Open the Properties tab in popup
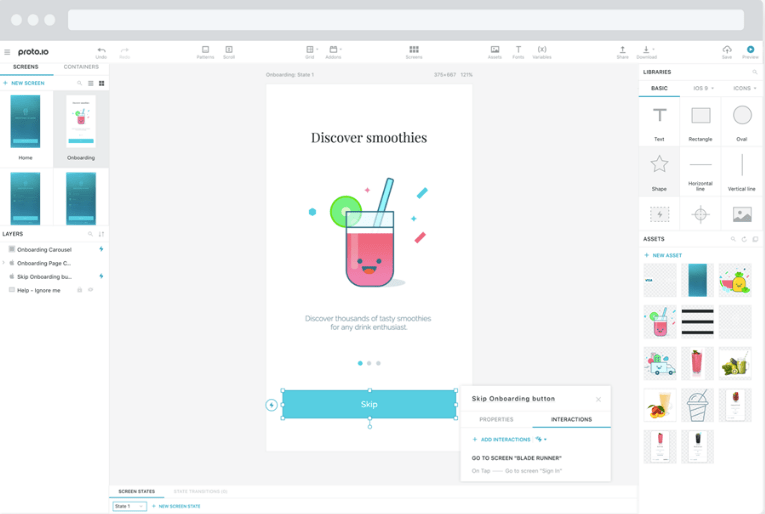765x514 pixels. 496,419
